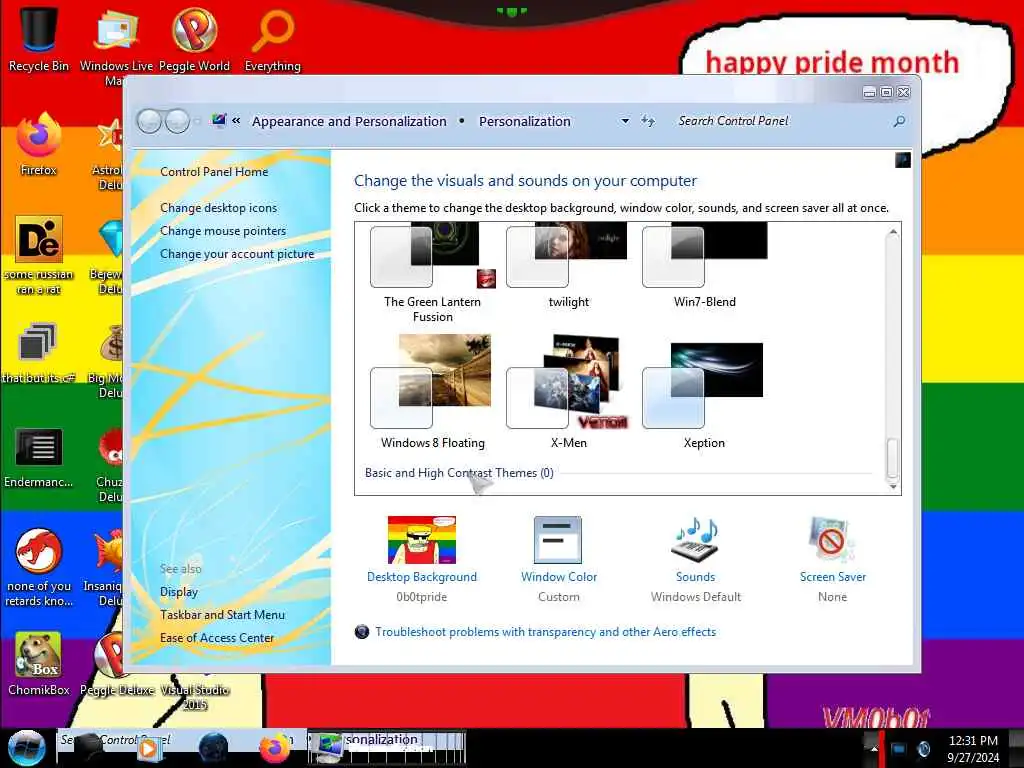This screenshot has width=1024, height=768.
Task: Click the Personalization taskbar button
Action: point(387,747)
